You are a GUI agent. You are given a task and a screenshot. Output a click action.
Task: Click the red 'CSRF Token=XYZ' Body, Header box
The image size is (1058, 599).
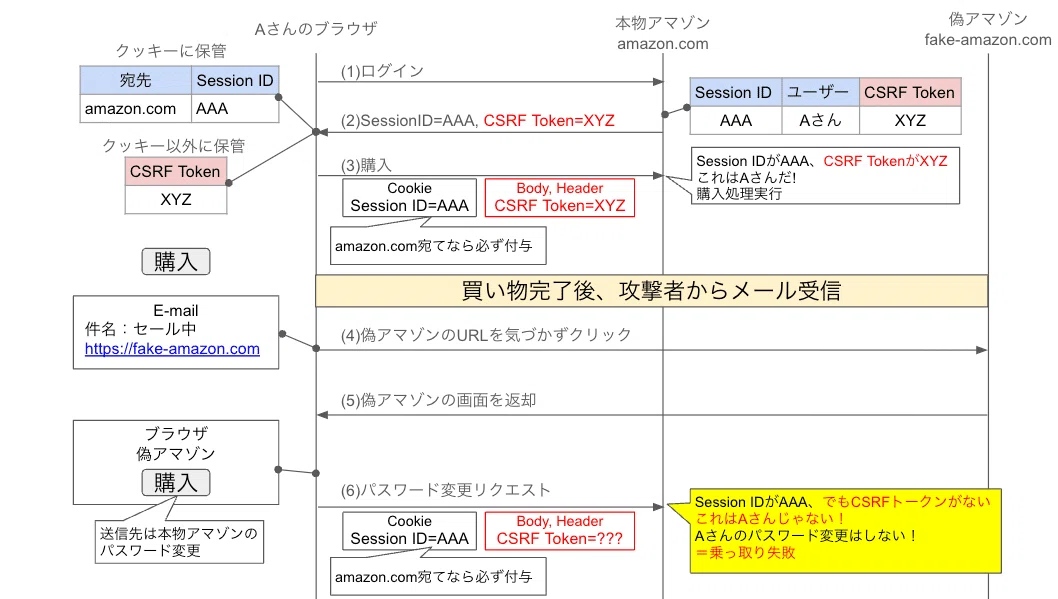[560, 198]
